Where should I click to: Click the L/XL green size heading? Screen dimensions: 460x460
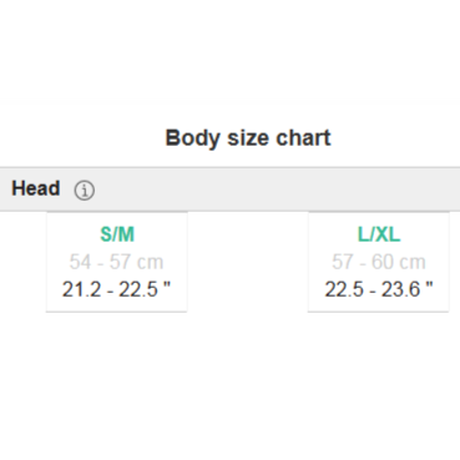379,234
